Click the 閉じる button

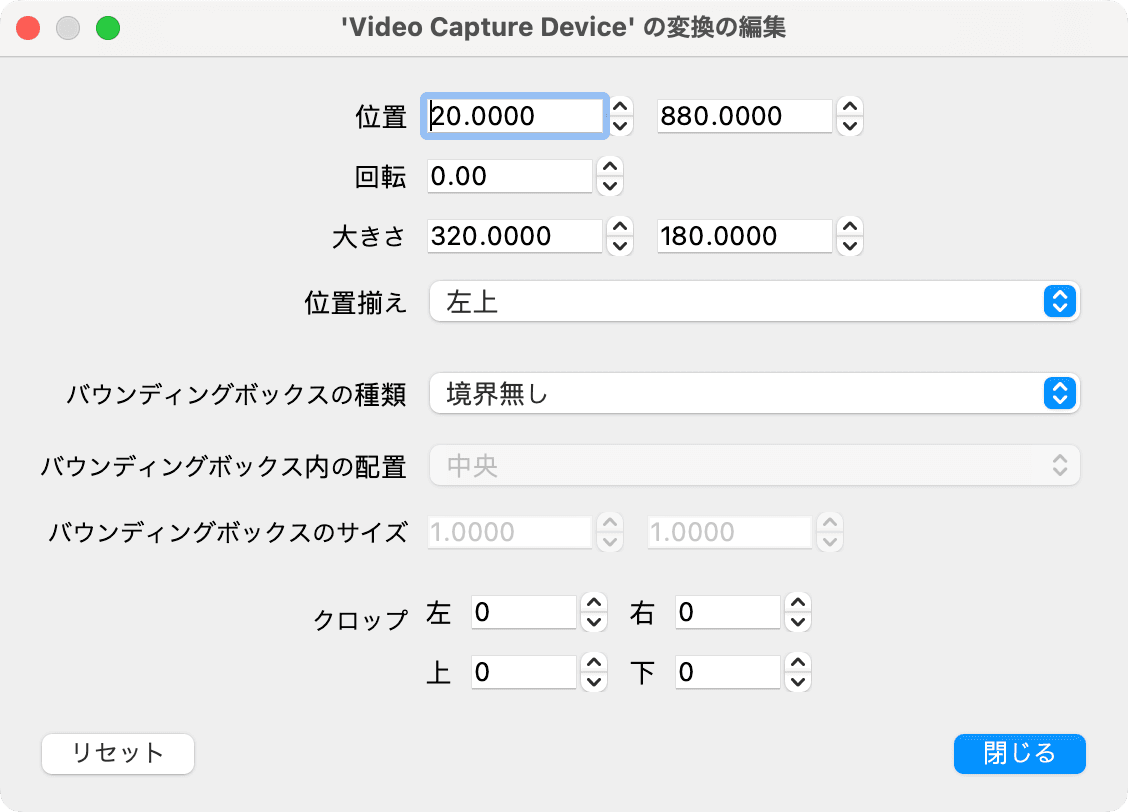pos(1019,754)
